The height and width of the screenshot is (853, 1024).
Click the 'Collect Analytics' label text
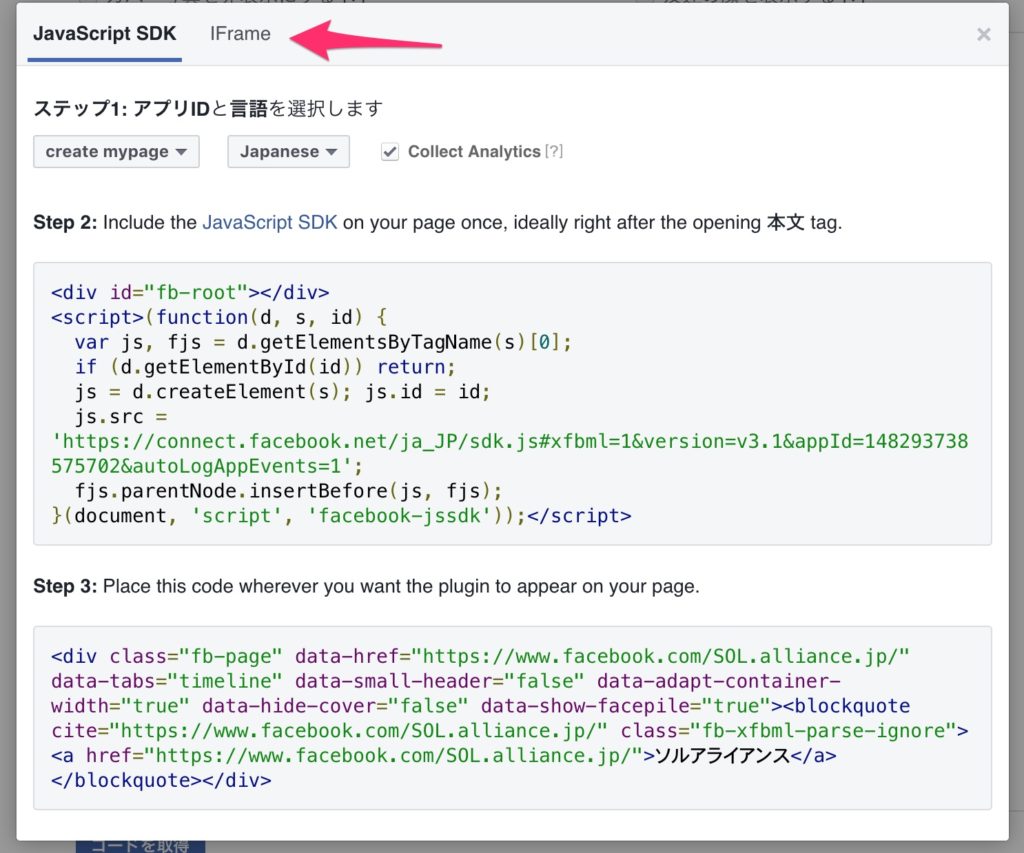click(474, 152)
